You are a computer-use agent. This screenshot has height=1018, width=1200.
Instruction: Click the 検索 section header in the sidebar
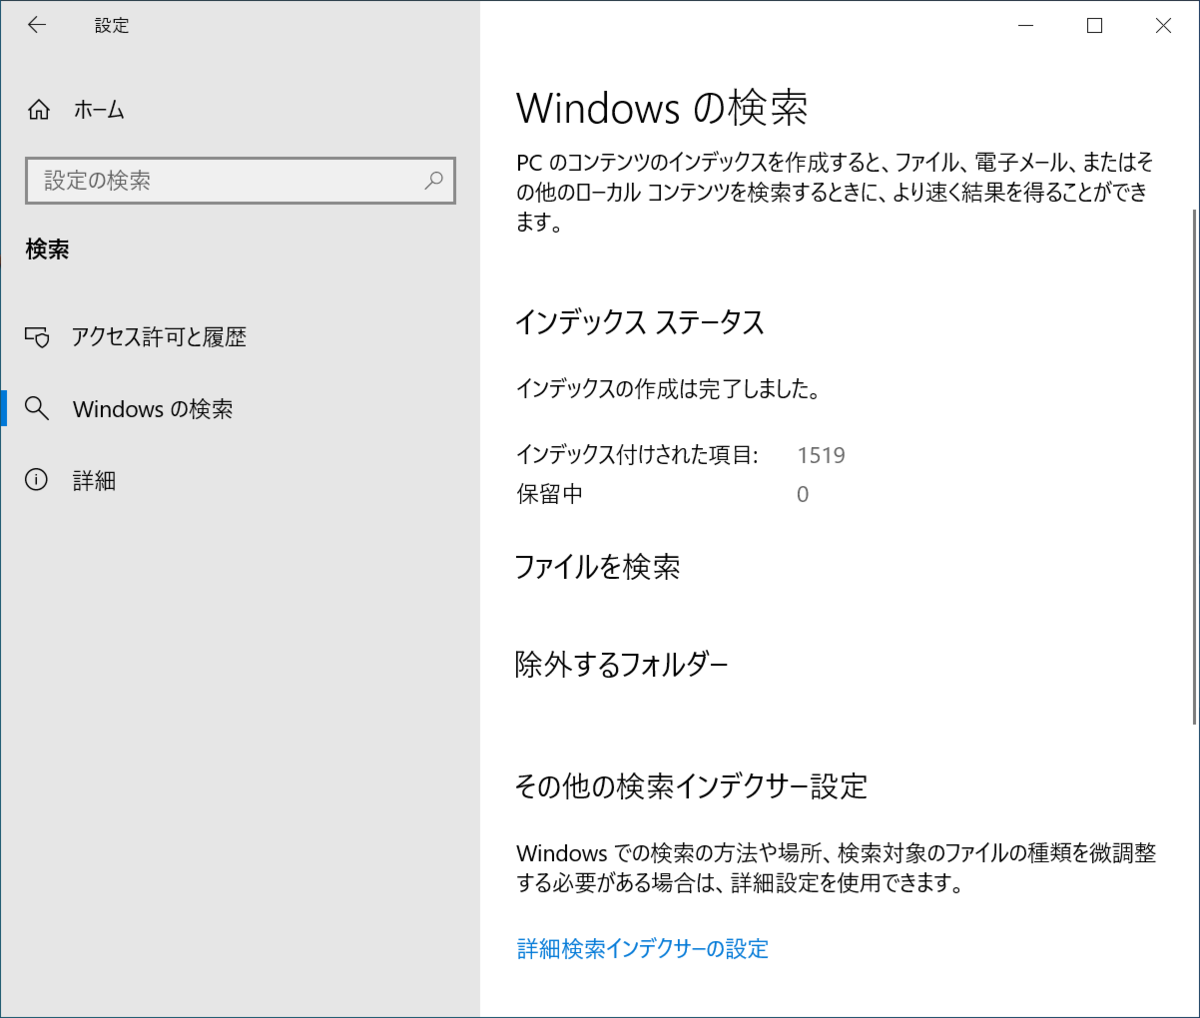tap(47, 249)
